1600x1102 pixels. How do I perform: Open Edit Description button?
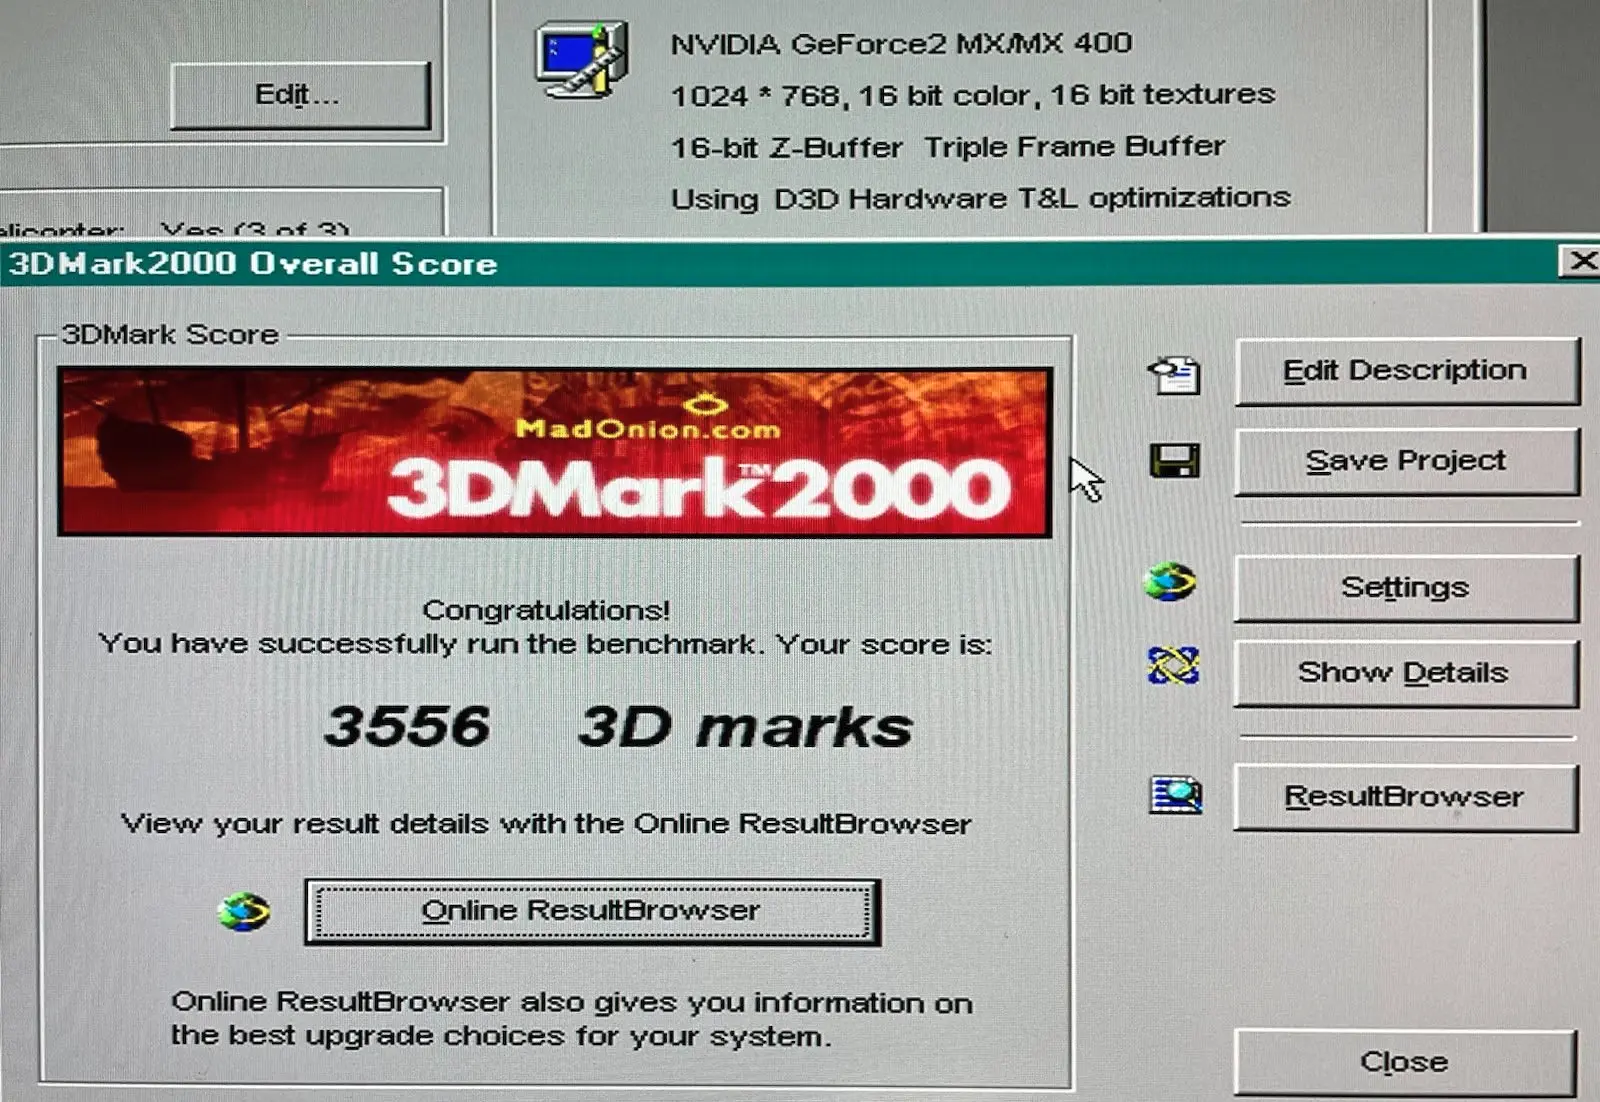[x=1407, y=371]
